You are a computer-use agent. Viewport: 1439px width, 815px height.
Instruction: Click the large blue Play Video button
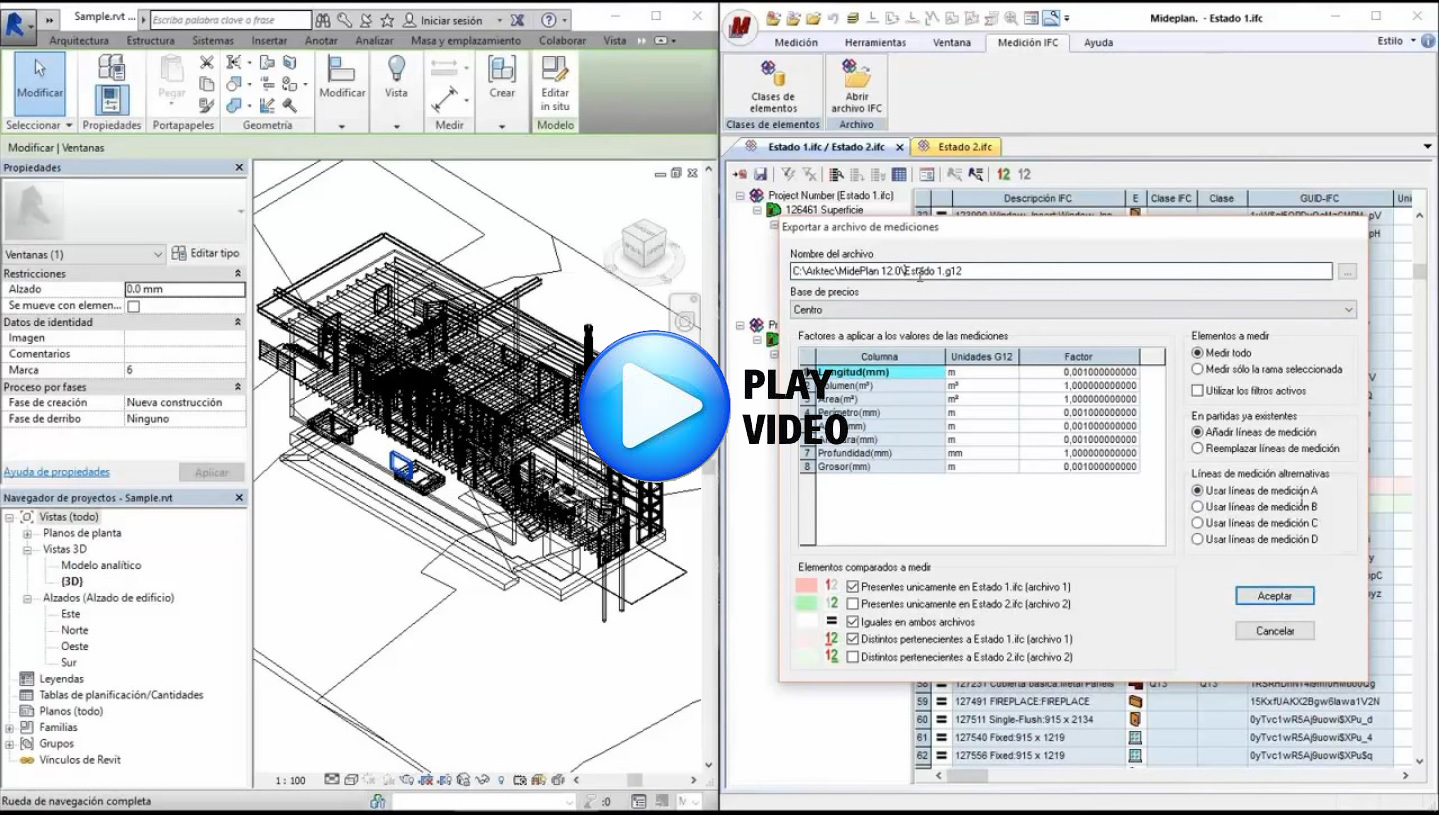point(654,406)
